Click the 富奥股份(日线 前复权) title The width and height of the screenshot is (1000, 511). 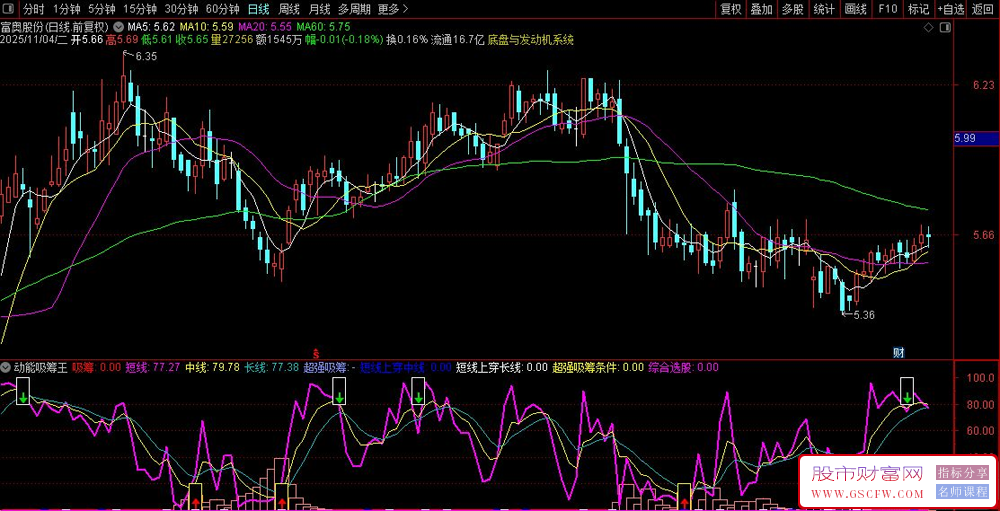tap(55, 27)
